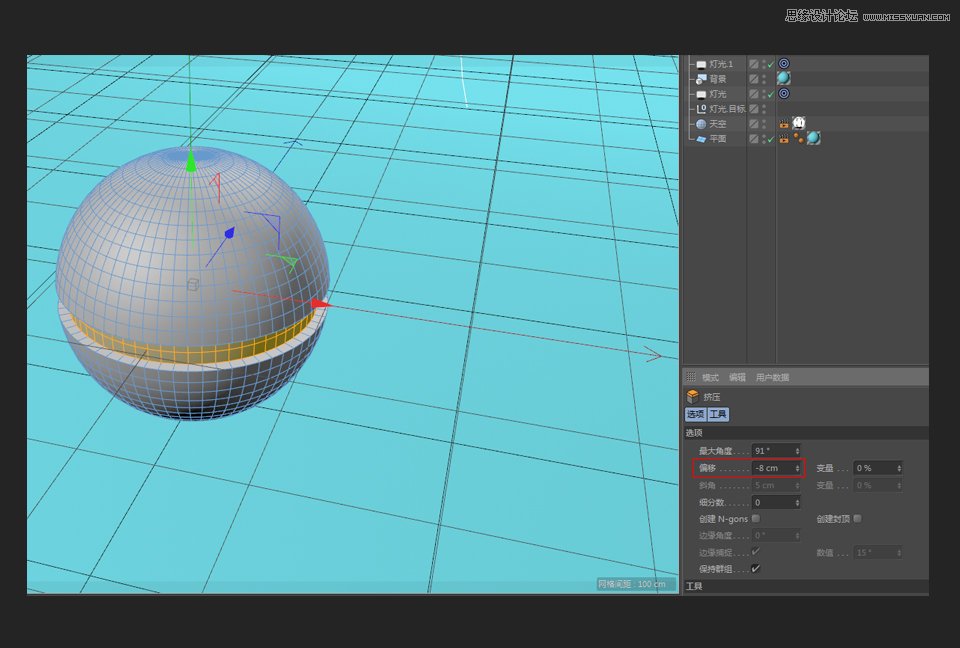Click the 背景 background object icon
The height and width of the screenshot is (648, 960).
coord(700,78)
